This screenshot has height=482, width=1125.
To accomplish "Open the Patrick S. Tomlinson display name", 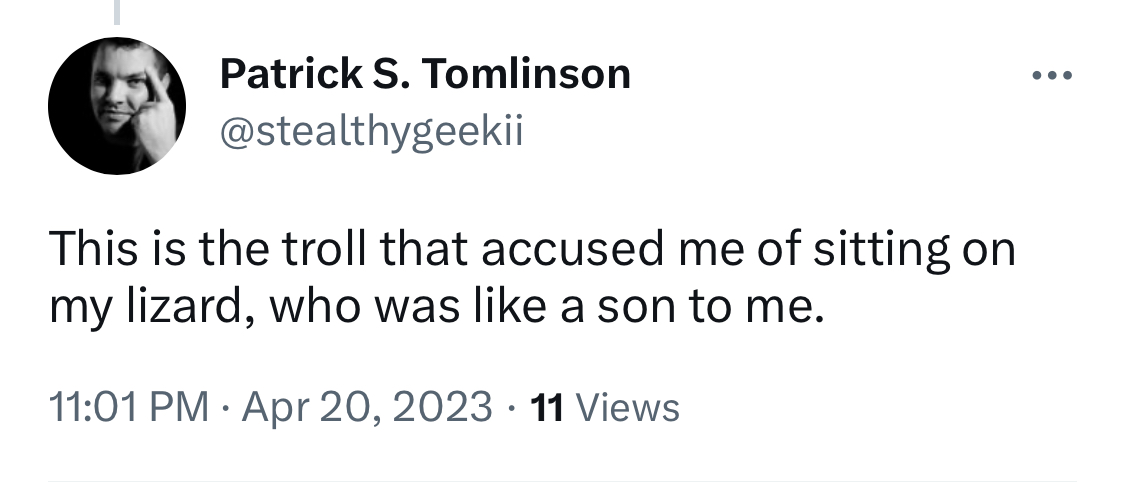I will tap(425, 74).
